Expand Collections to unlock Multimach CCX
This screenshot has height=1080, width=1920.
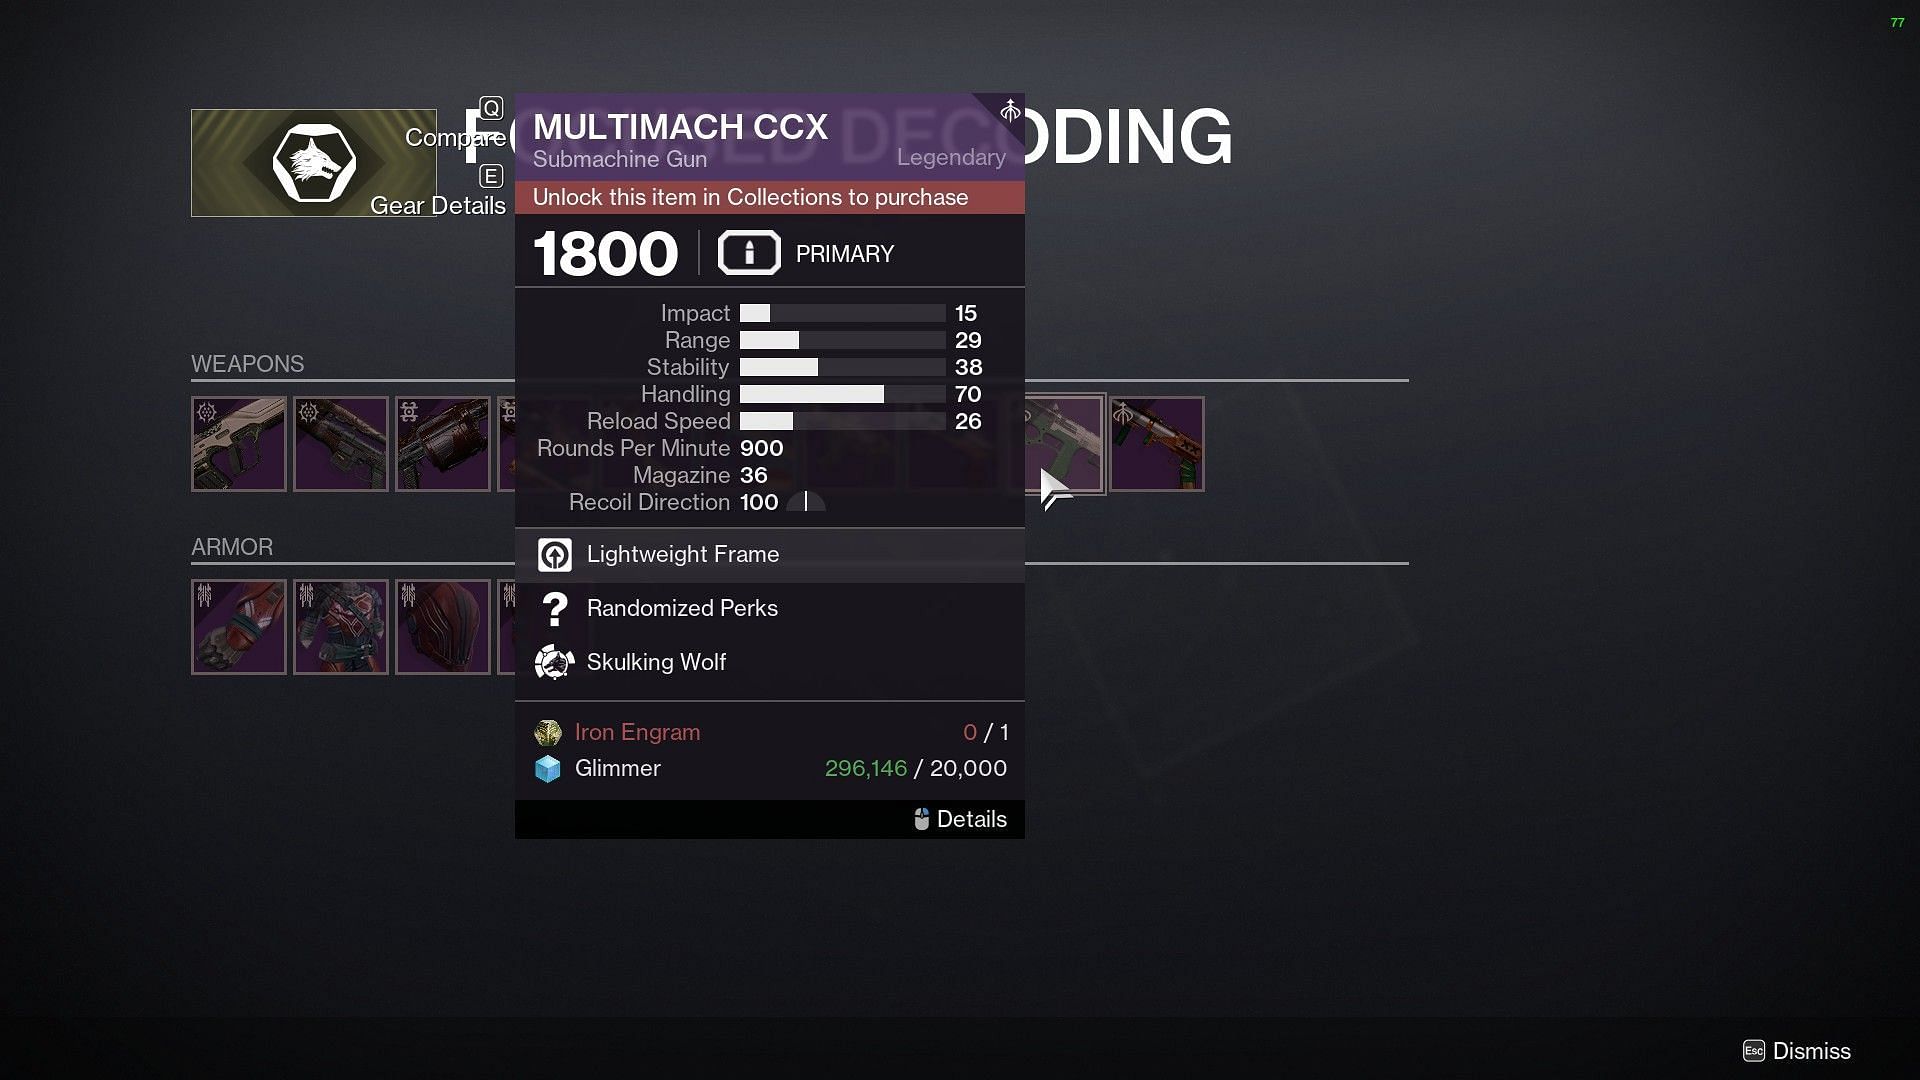point(750,196)
